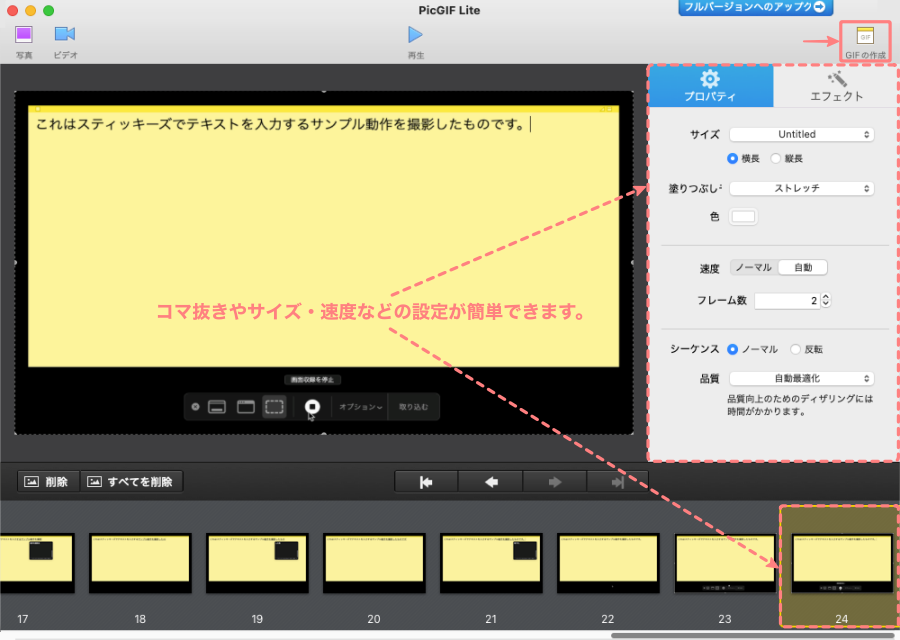Choose the 反転 reverse sequence option
900x640 pixels.
pos(796,349)
